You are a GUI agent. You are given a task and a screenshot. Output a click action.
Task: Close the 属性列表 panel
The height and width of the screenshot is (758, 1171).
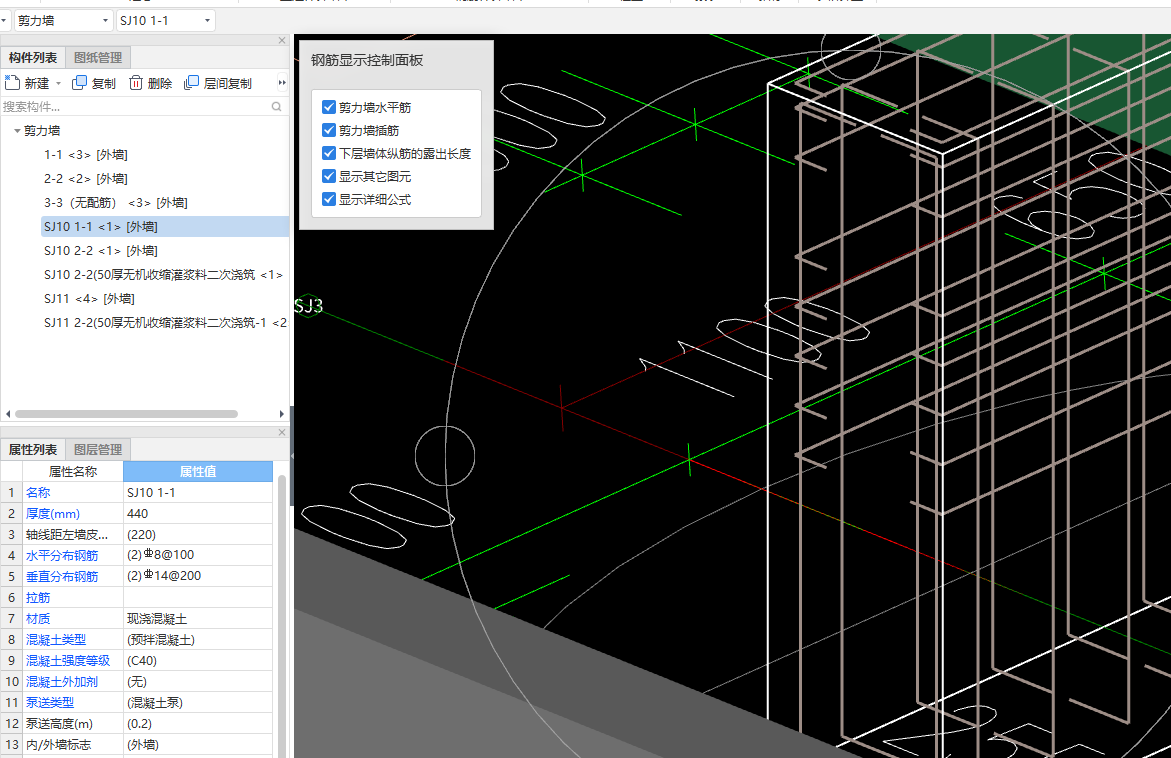pos(282,432)
